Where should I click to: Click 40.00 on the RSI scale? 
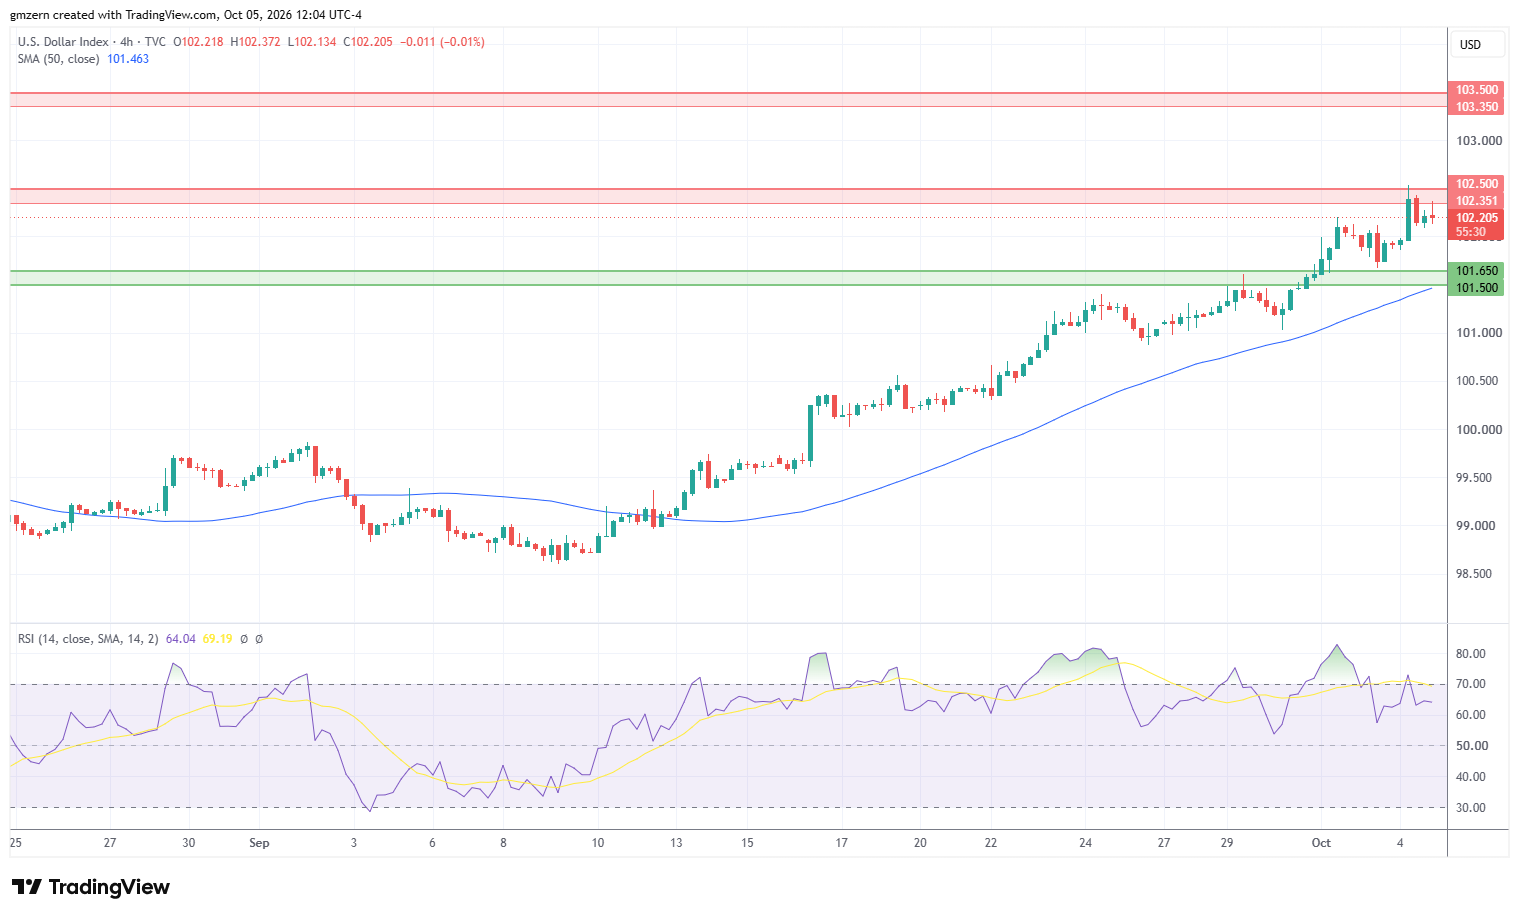(x=1471, y=777)
